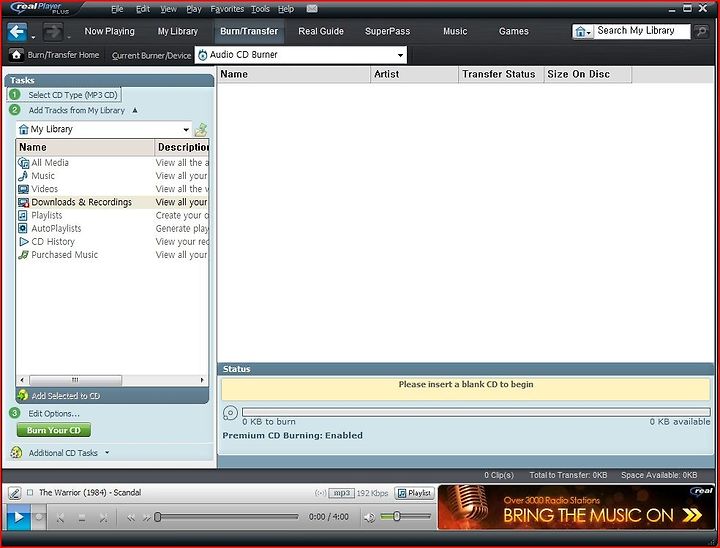Switch to the Real Guide tab

click(x=321, y=31)
